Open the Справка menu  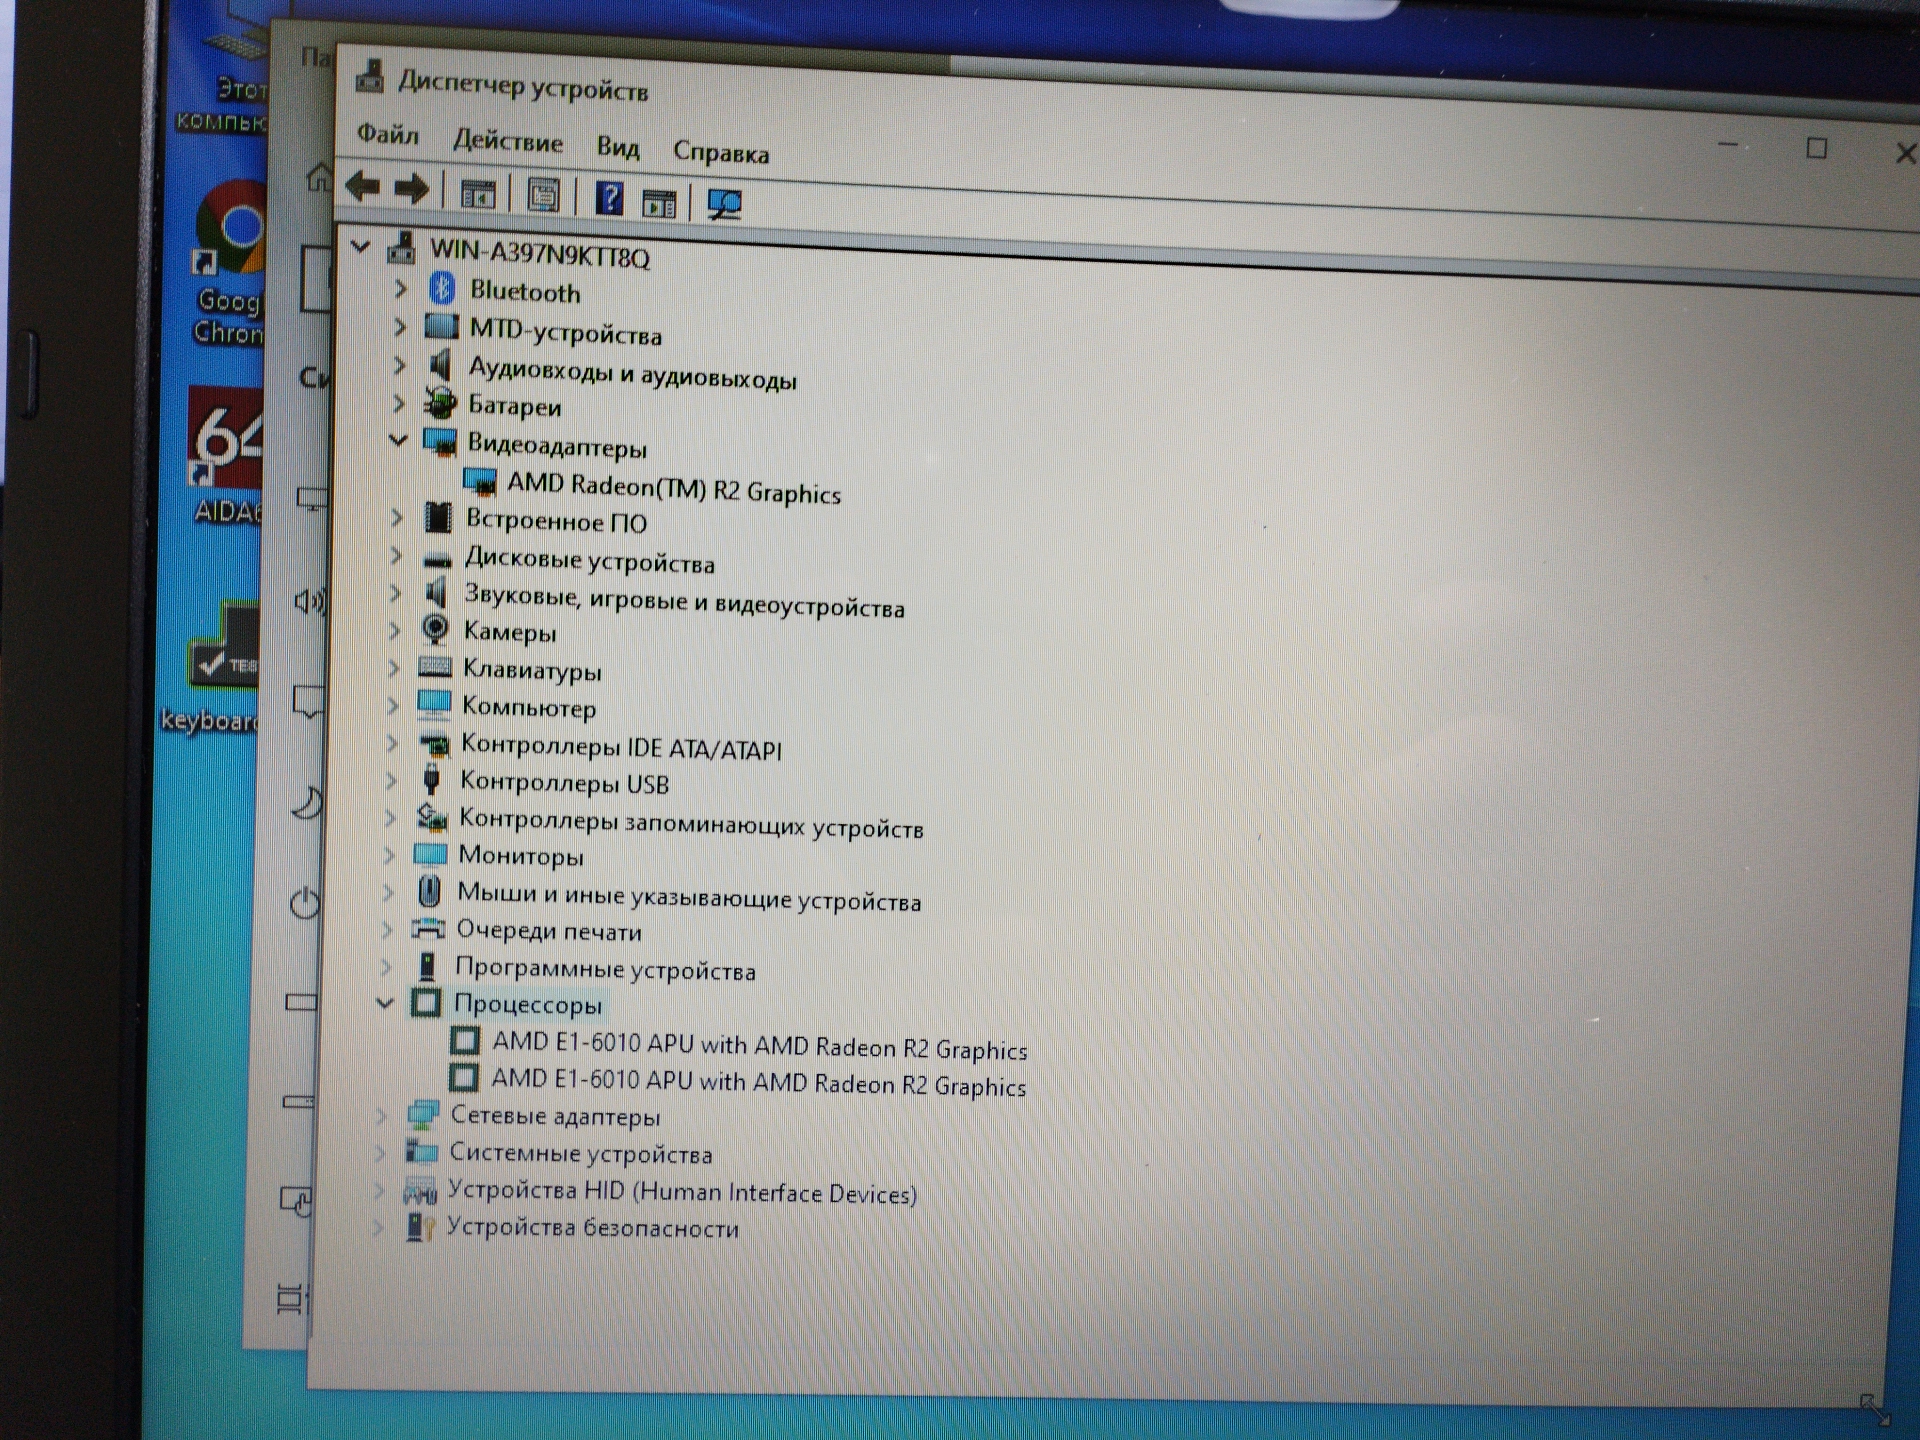click(x=721, y=152)
